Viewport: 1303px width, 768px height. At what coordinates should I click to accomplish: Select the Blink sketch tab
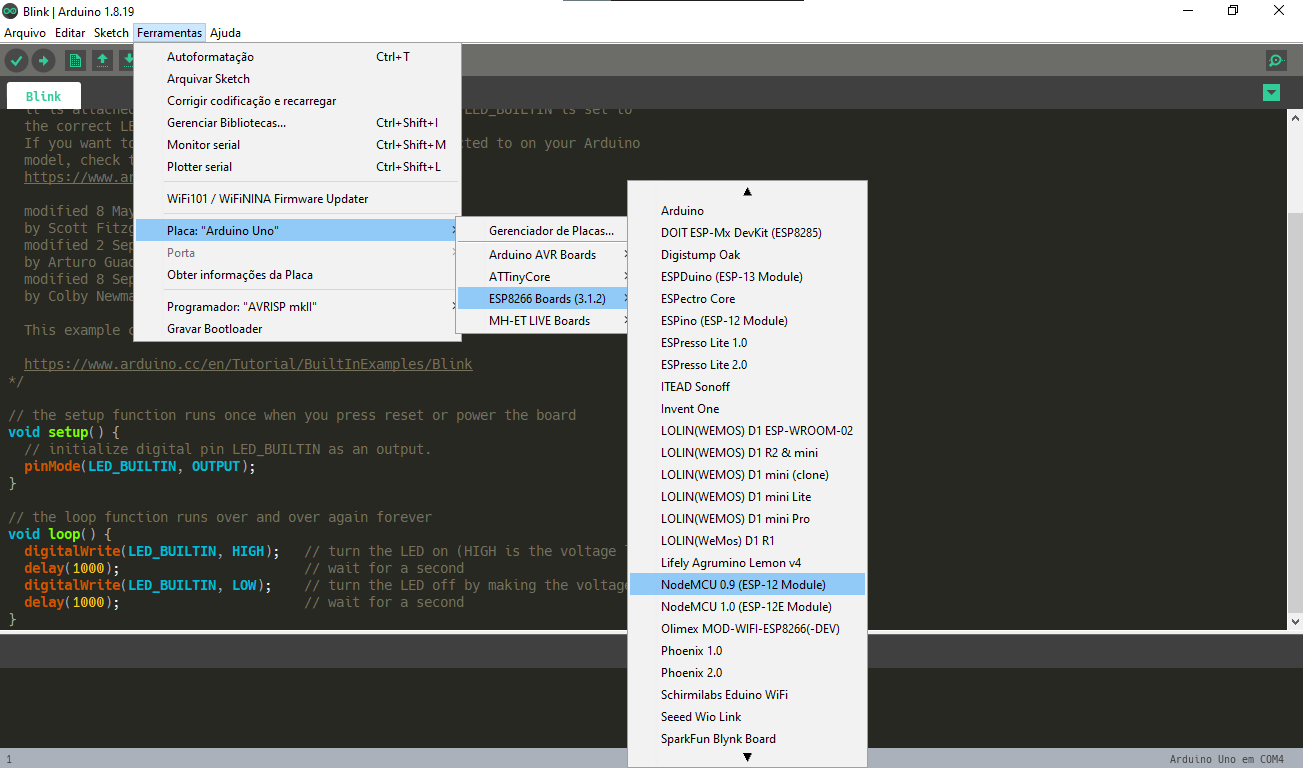(43, 96)
